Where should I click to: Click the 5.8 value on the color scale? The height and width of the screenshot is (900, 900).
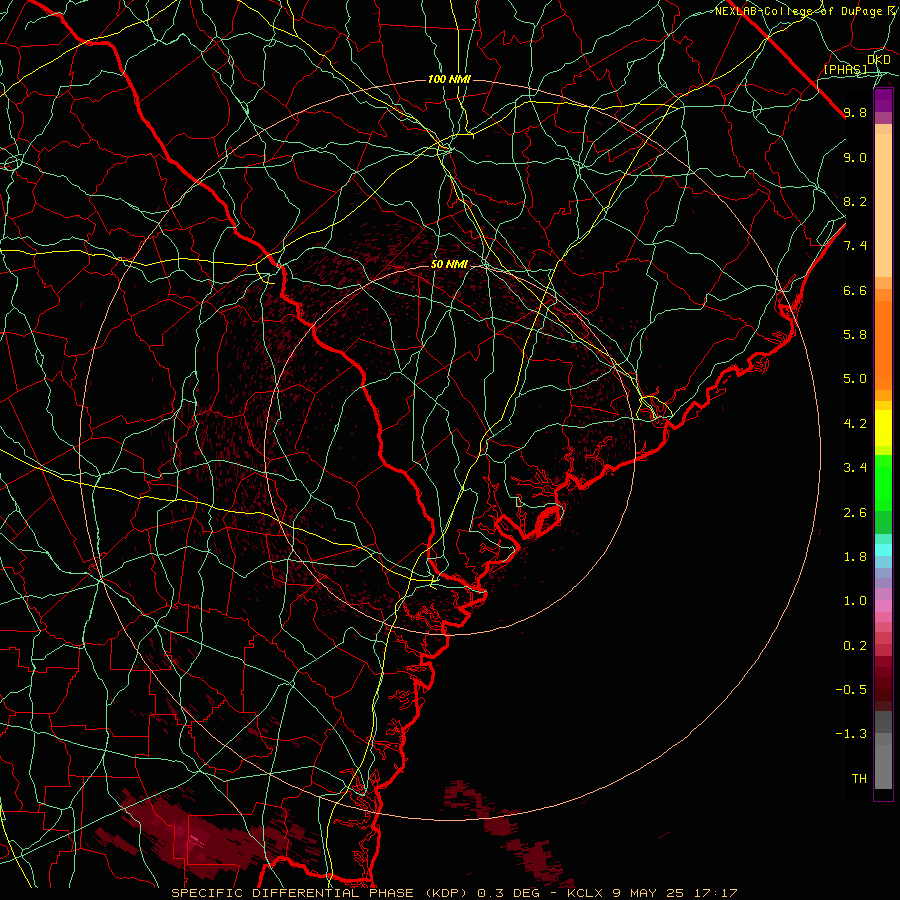click(855, 335)
